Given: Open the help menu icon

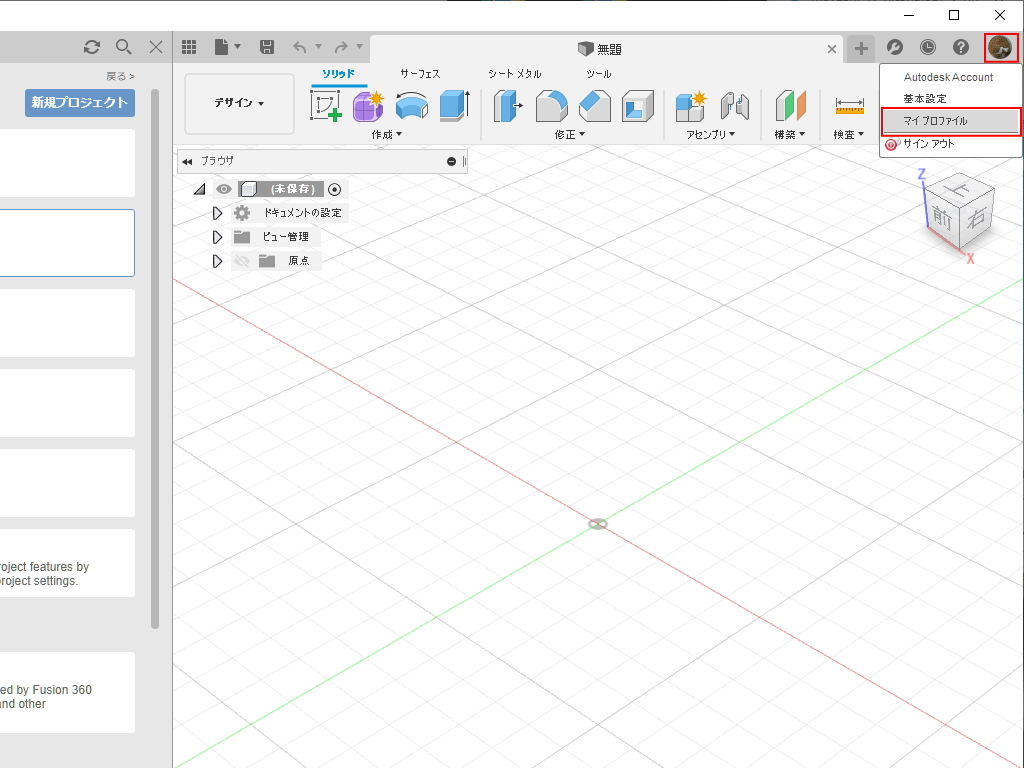Looking at the screenshot, I should tap(961, 47).
